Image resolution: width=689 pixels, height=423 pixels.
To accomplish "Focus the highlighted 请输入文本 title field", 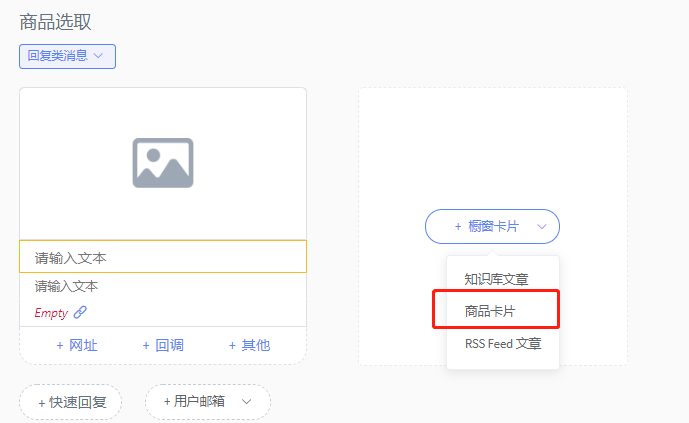I will 162,257.
